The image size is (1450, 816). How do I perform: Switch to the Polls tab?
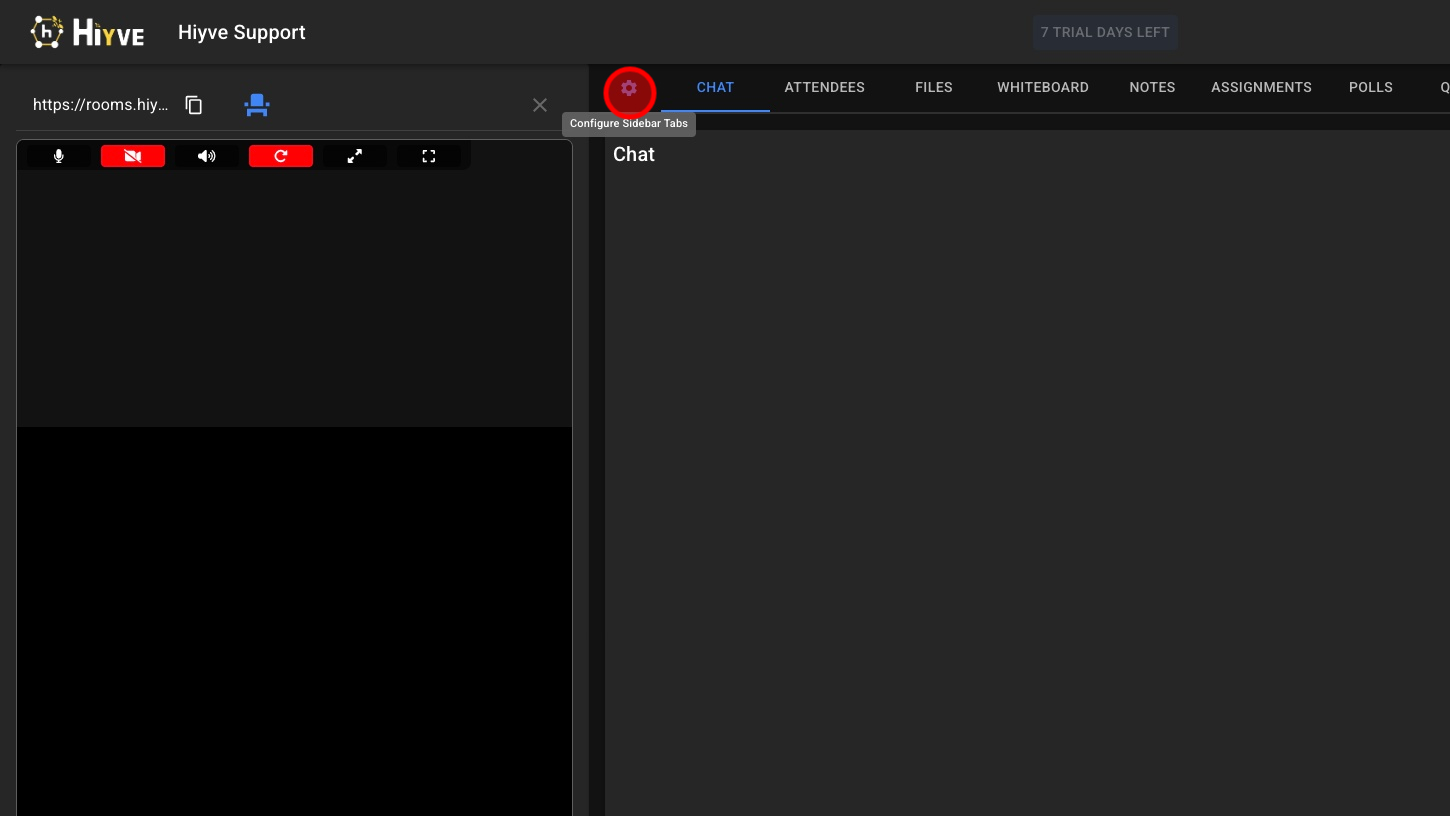[1370, 88]
